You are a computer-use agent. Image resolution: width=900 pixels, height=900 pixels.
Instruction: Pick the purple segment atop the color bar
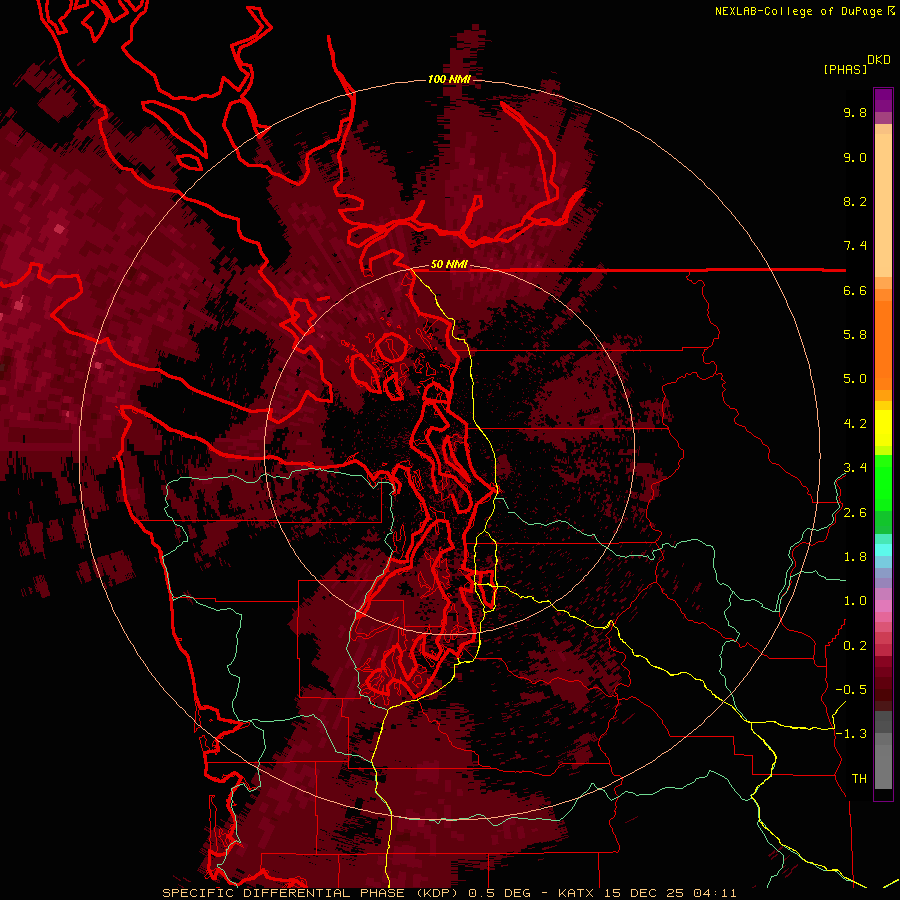point(883,100)
